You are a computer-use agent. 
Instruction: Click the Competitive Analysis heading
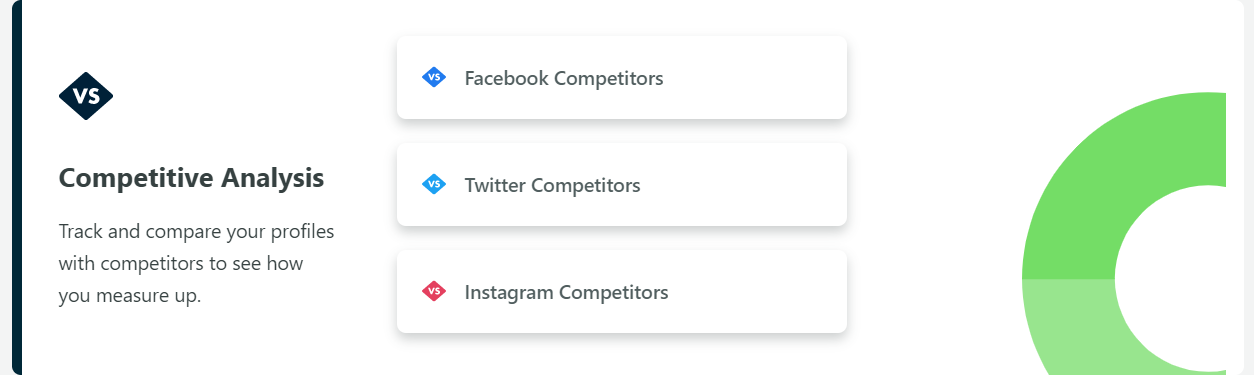(x=191, y=178)
